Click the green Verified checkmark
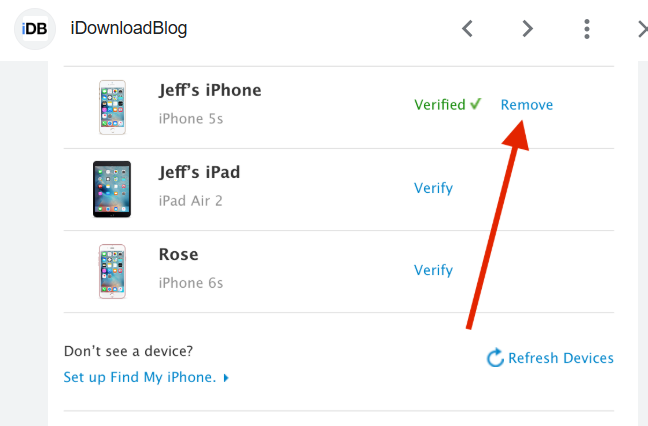Image resolution: width=648 pixels, height=426 pixels. [x=475, y=104]
